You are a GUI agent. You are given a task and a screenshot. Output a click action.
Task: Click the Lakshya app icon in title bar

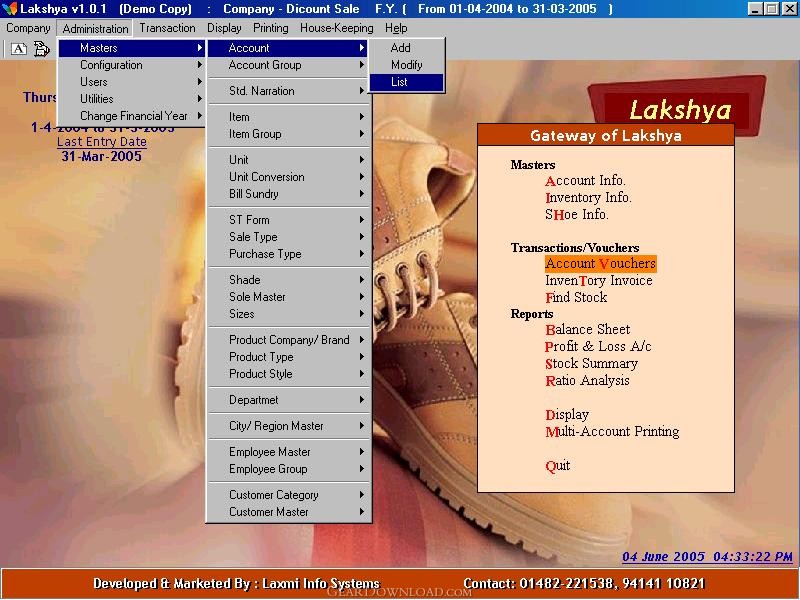click(x=9, y=9)
